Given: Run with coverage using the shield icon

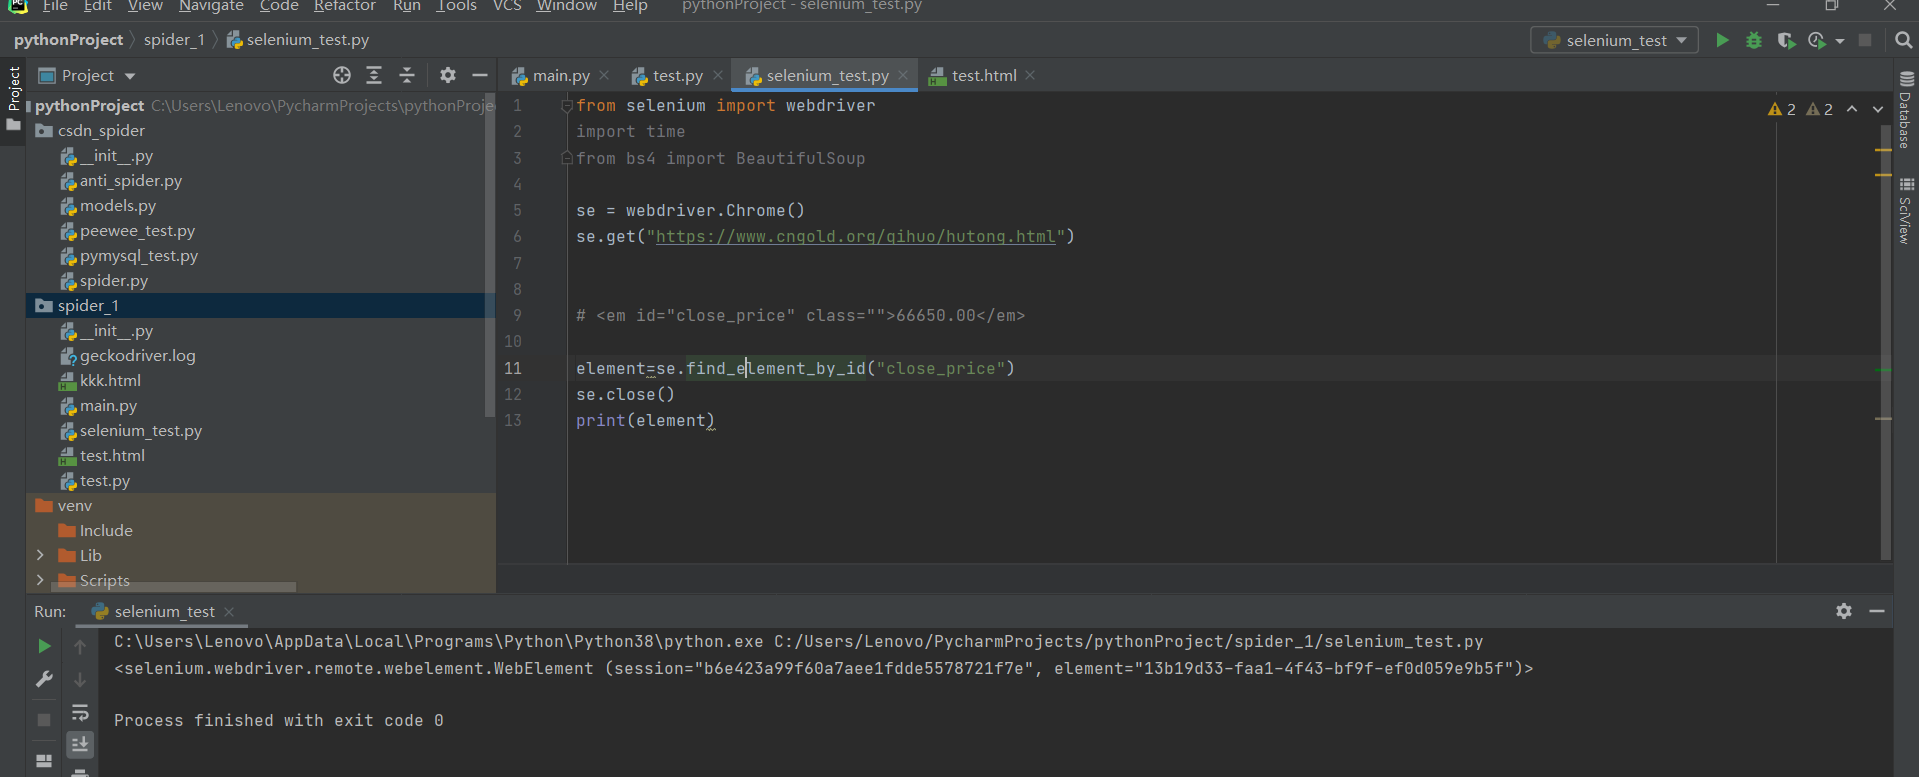Looking at the screenshot, I should [1786, 40].
